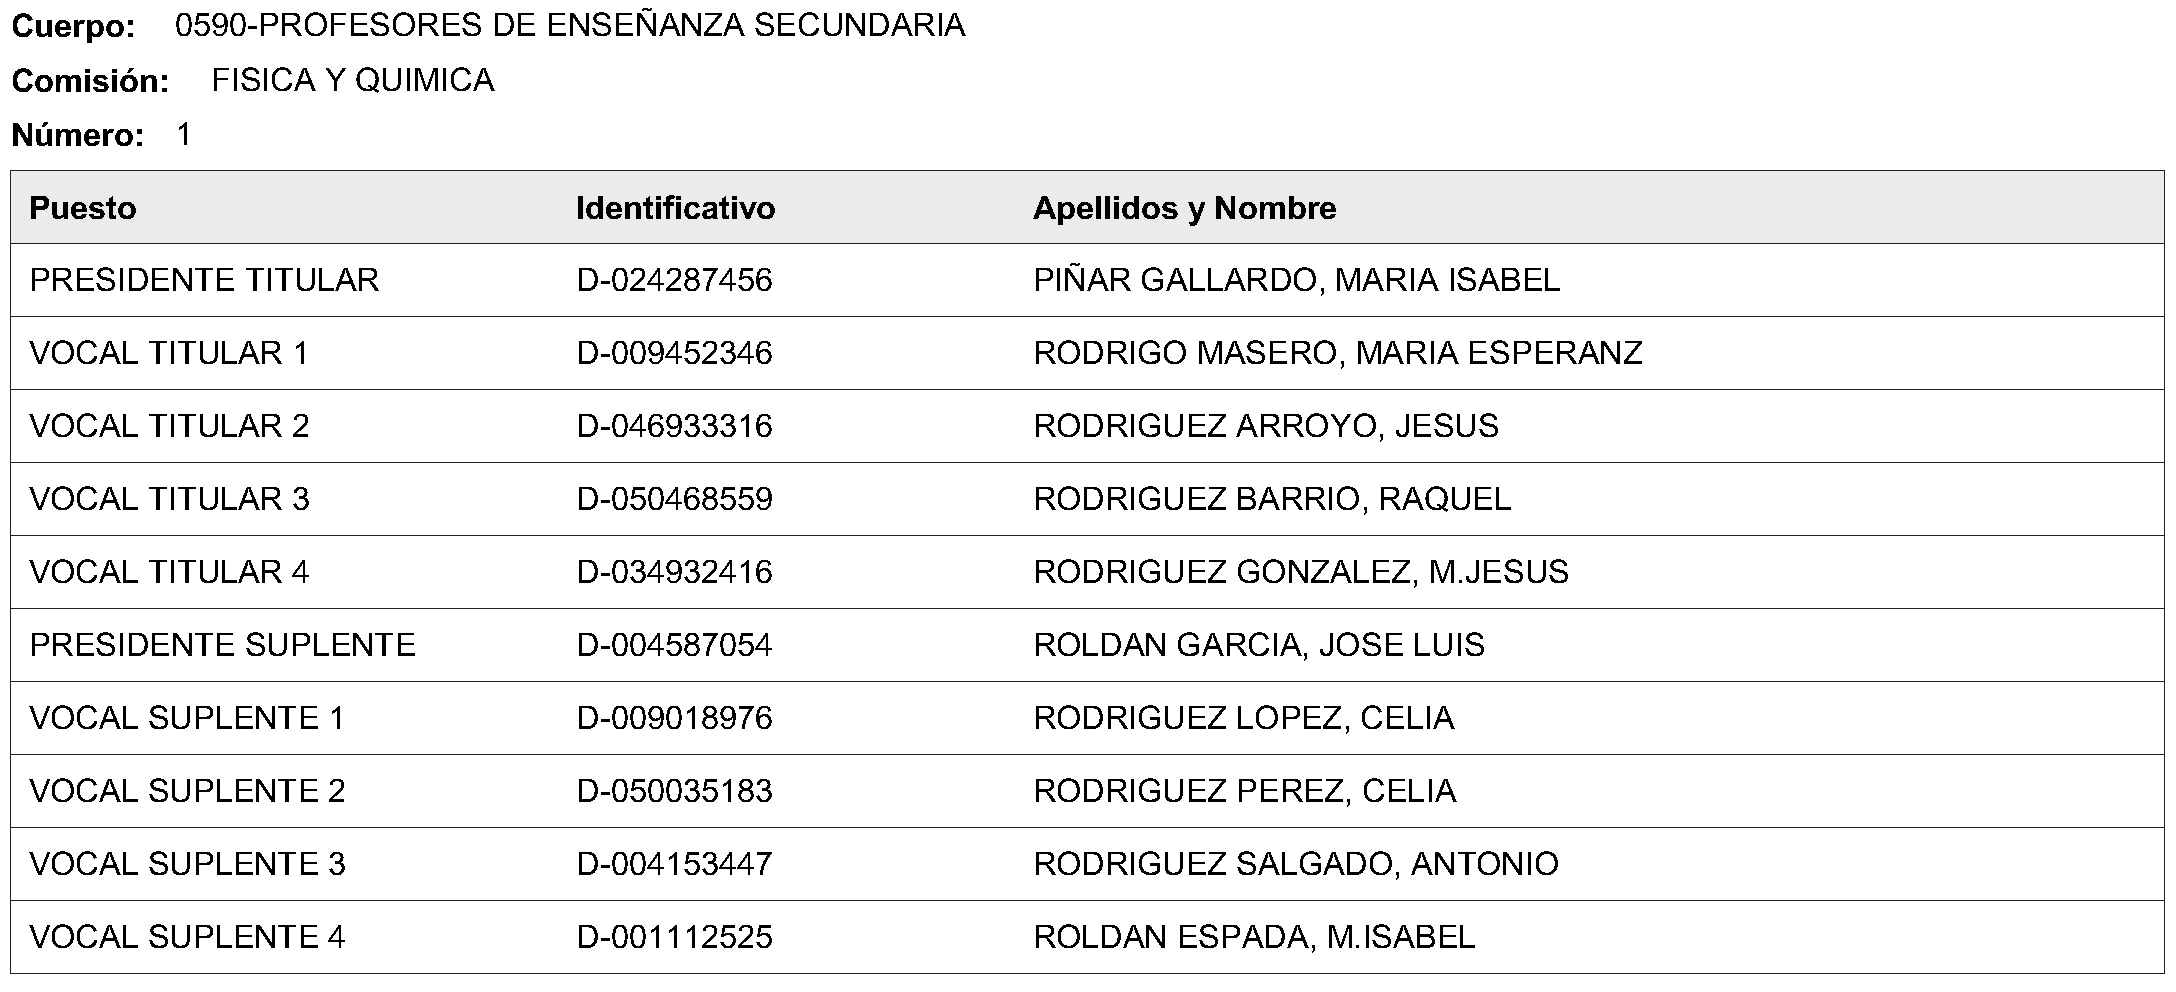Click name PIÑAR GALLARDO, MARIA ISABEL
Image resolution: width=2176 pixels, height=992 pixels.
(1297, 280)
